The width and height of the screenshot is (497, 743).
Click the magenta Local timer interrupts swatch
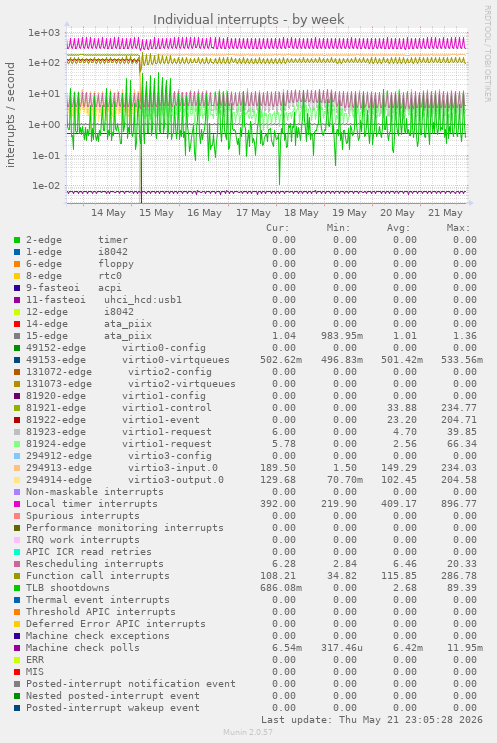click(17, 504)
